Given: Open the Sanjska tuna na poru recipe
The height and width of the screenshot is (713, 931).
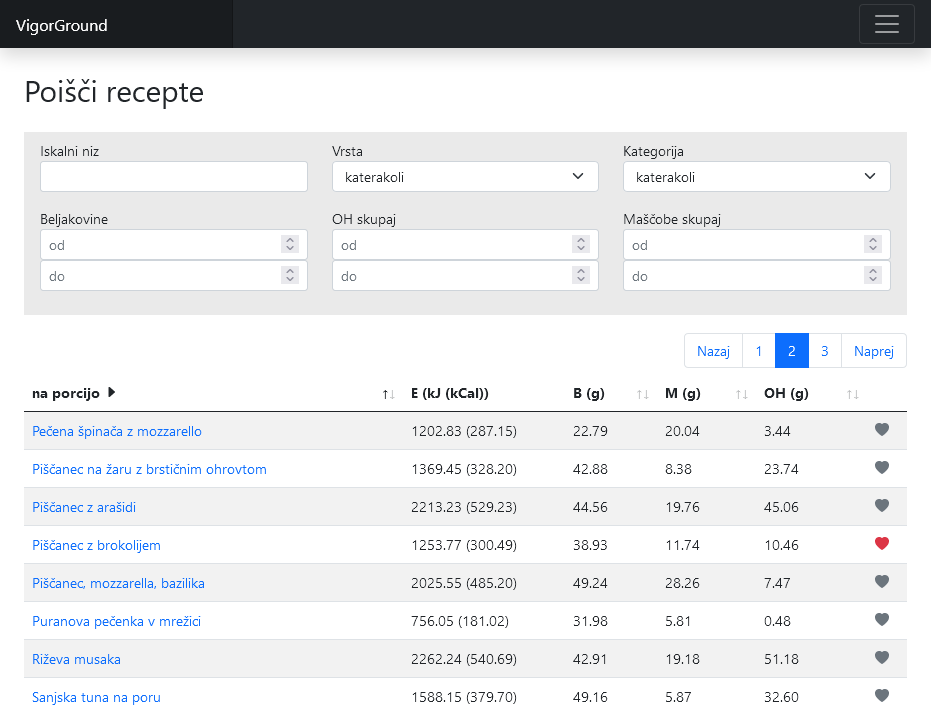Looking at the screenshot, I should coord(96,697).
